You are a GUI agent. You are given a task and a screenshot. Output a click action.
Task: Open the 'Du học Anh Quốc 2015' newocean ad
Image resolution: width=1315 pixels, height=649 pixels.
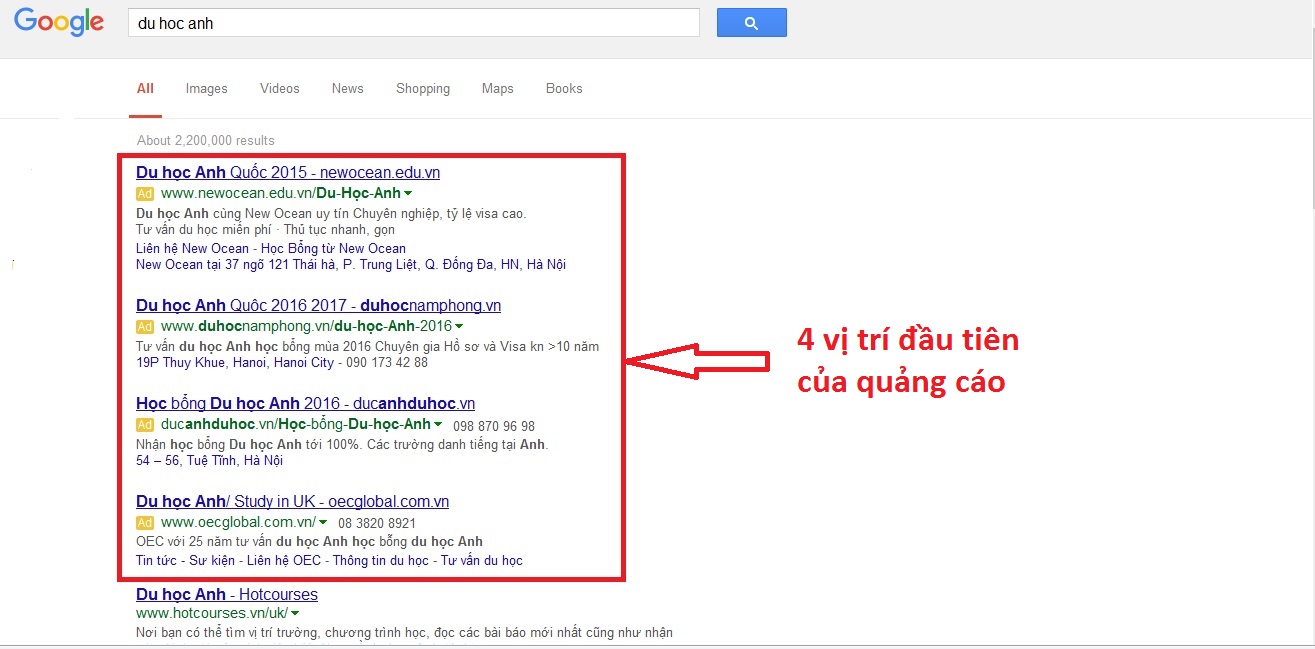click(287, 172)
